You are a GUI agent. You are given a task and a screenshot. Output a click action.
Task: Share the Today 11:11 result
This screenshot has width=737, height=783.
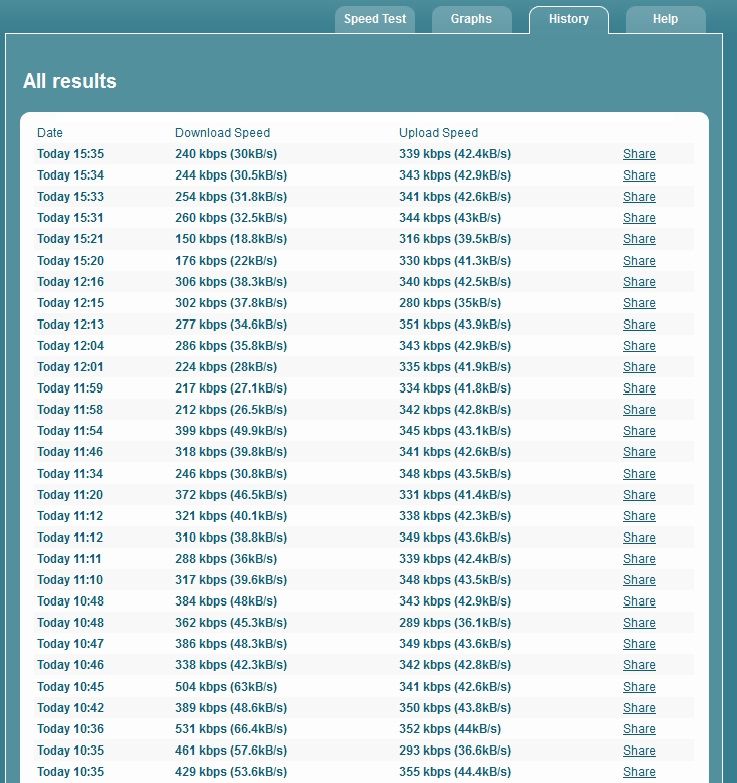coord(639,558)
